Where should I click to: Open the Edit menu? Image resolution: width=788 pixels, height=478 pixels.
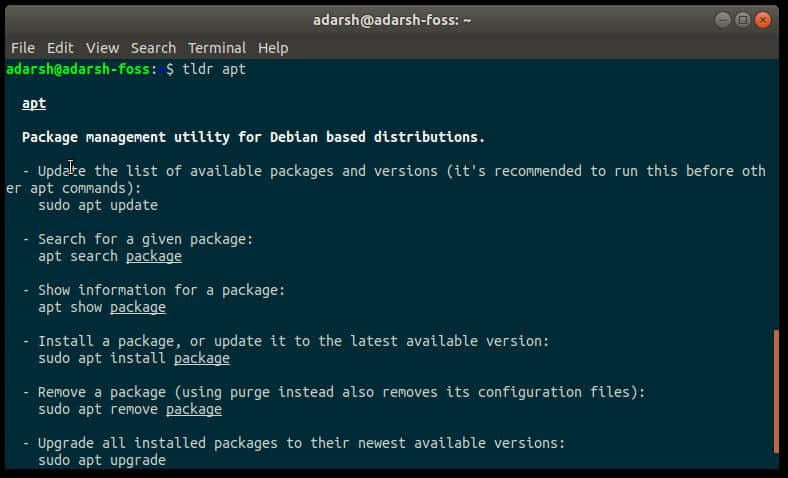pyautogui.click(x=60, y=47)
